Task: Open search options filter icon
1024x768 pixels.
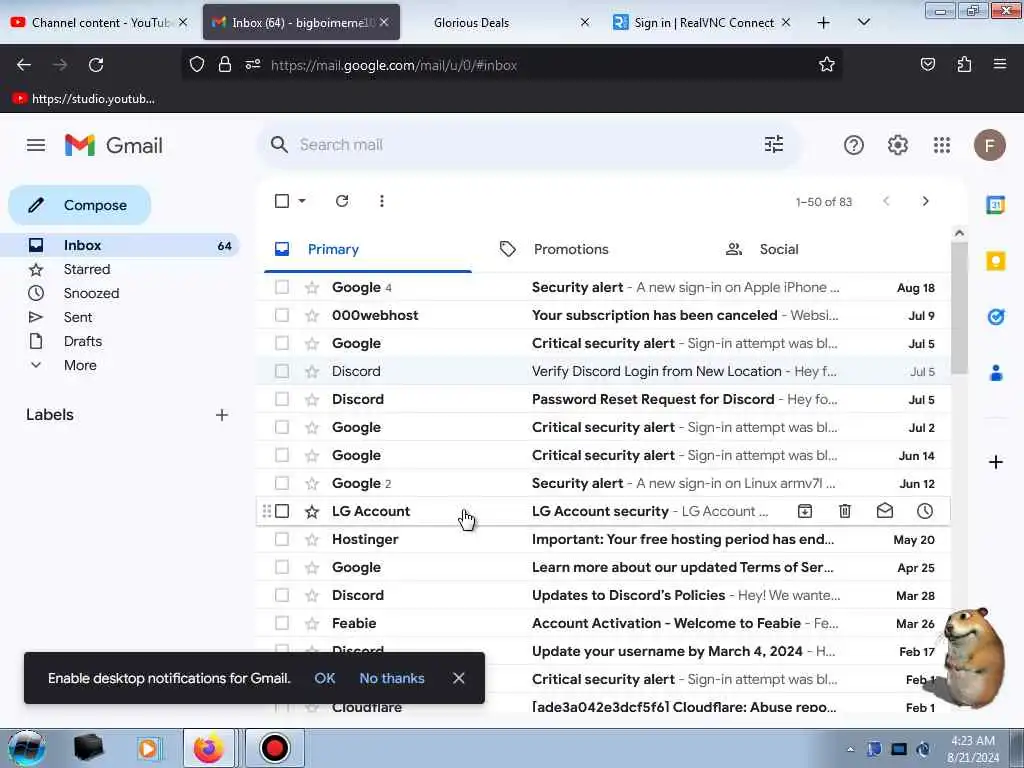Action: point(774,144)
